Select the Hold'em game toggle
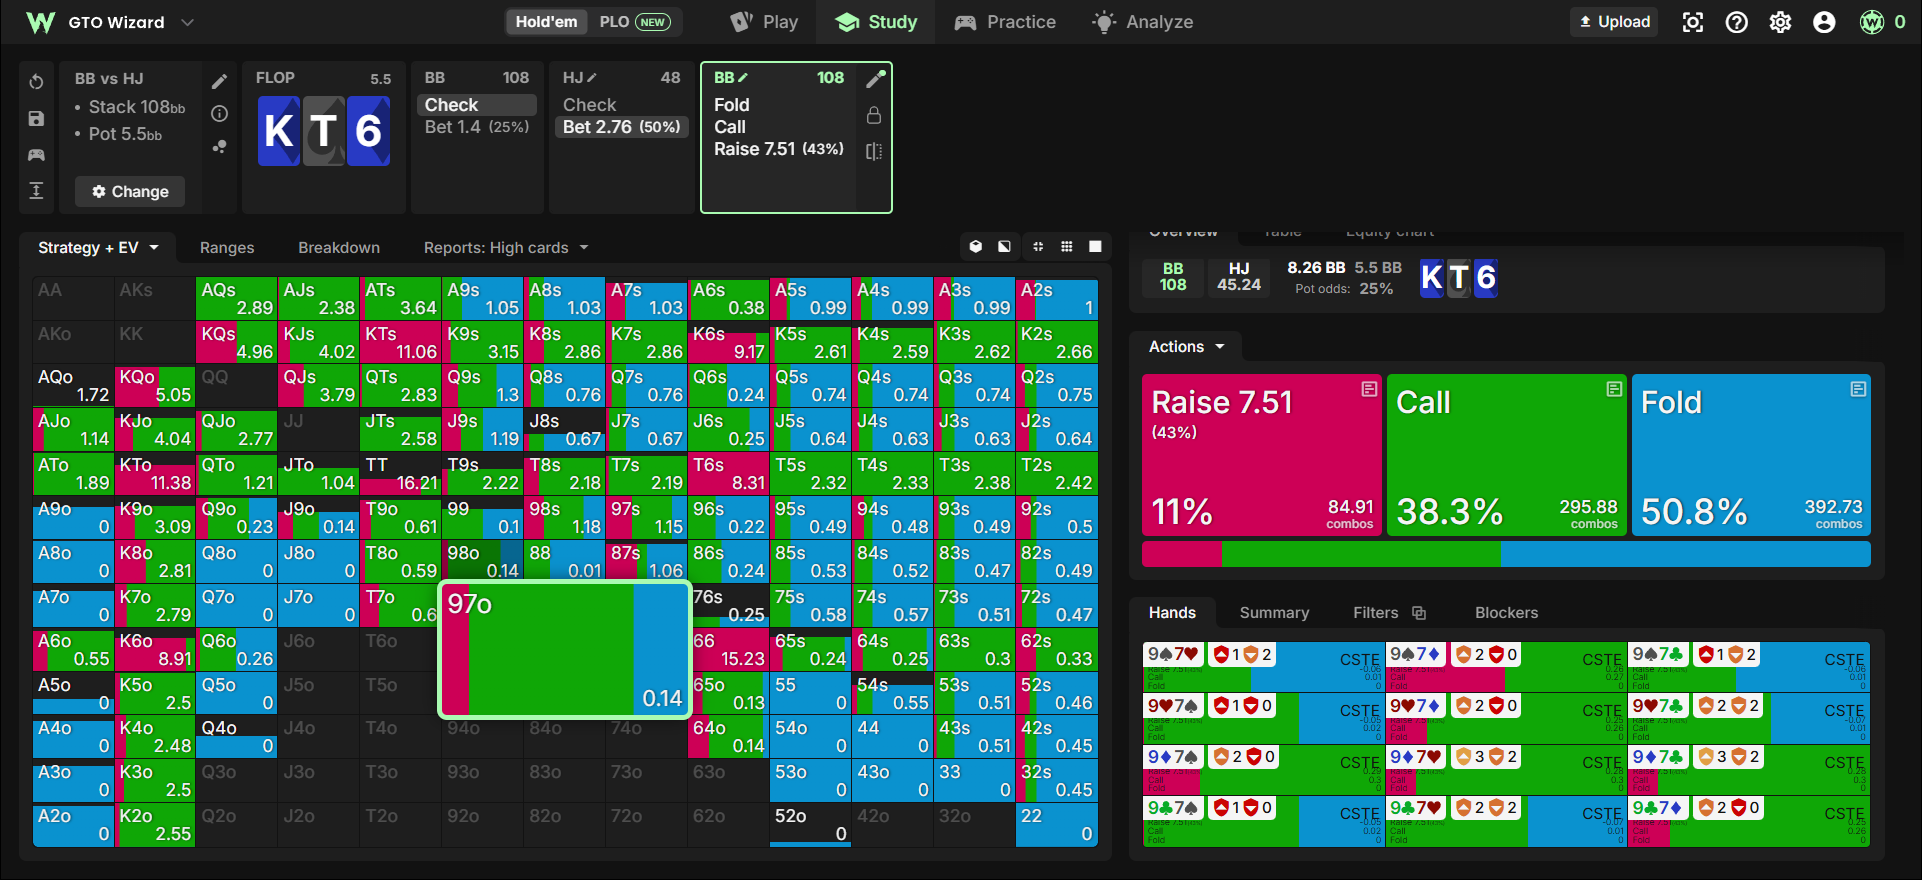 [546, 22]
